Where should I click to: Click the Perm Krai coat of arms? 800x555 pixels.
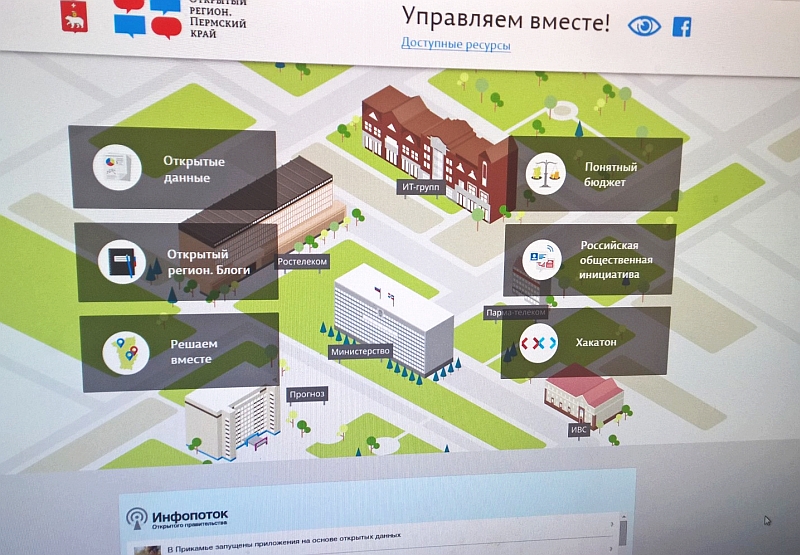click(74, 17)
